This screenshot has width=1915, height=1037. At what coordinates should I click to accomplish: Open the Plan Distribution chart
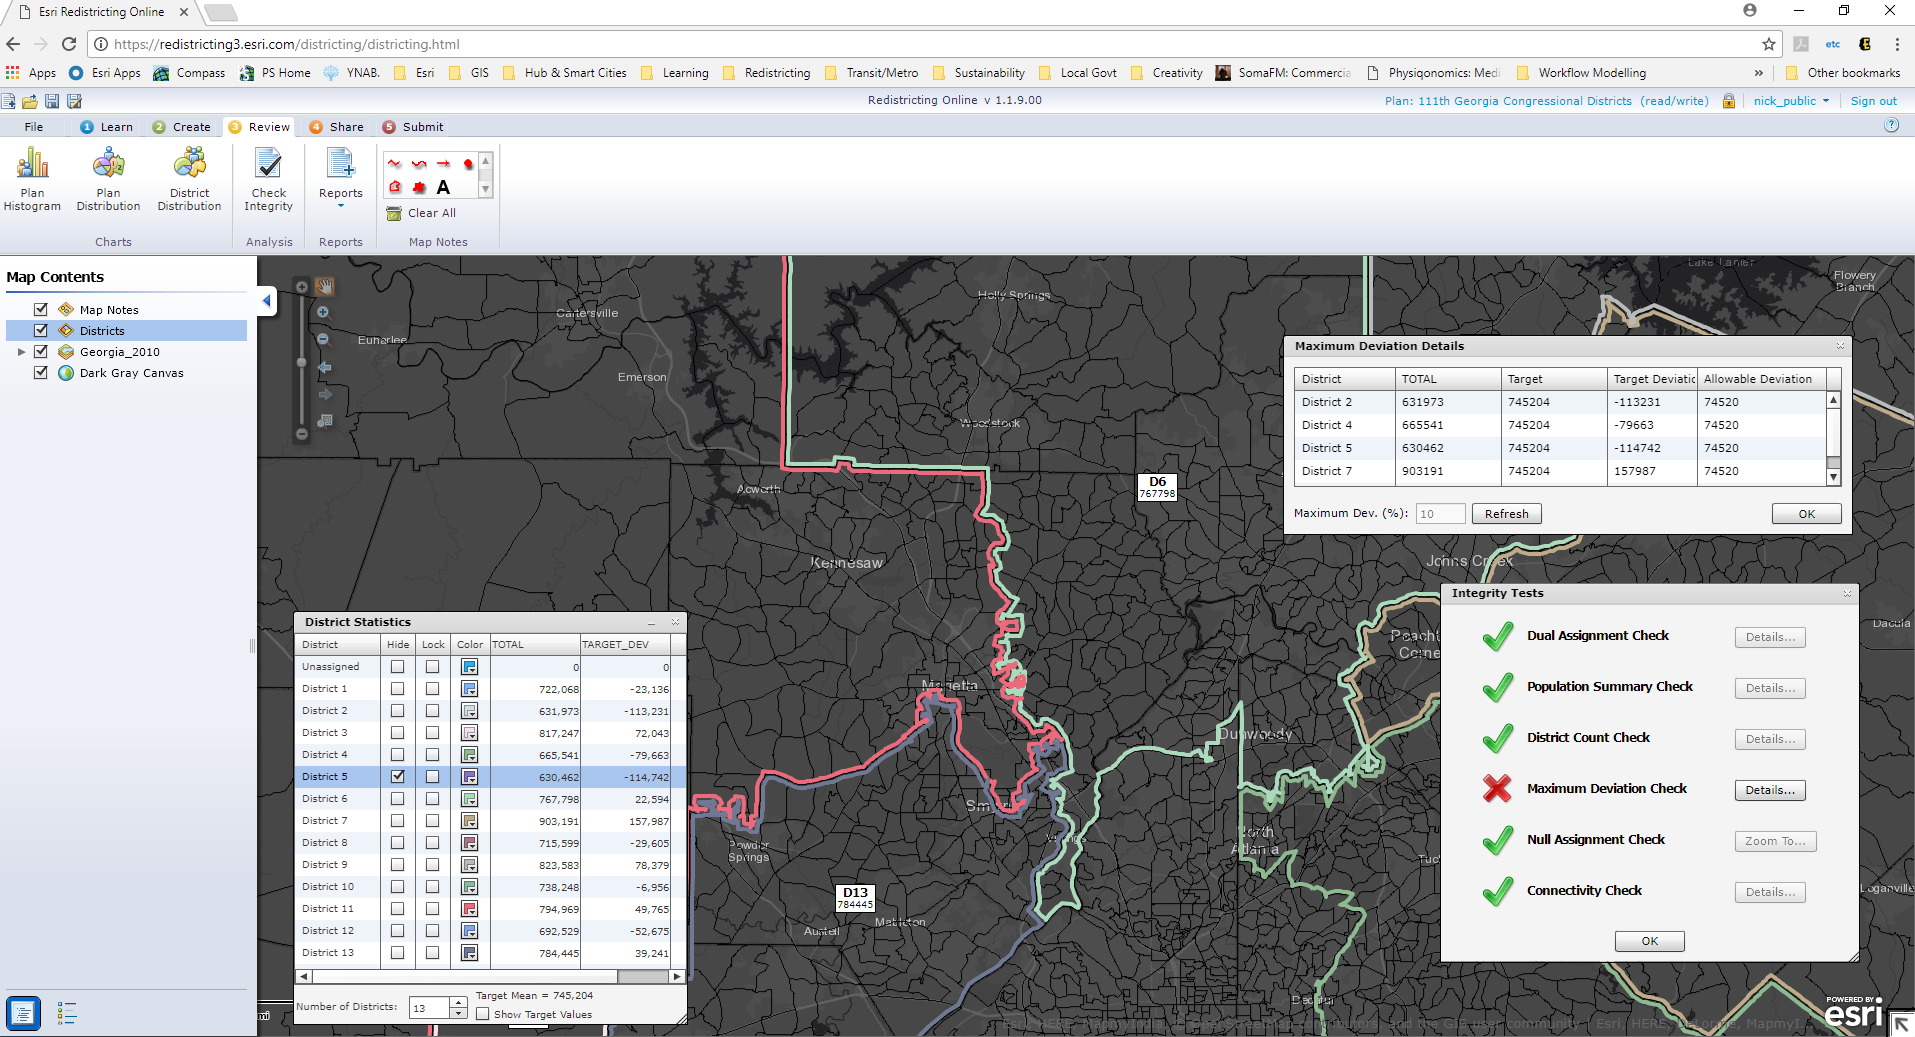coord(108,180)
